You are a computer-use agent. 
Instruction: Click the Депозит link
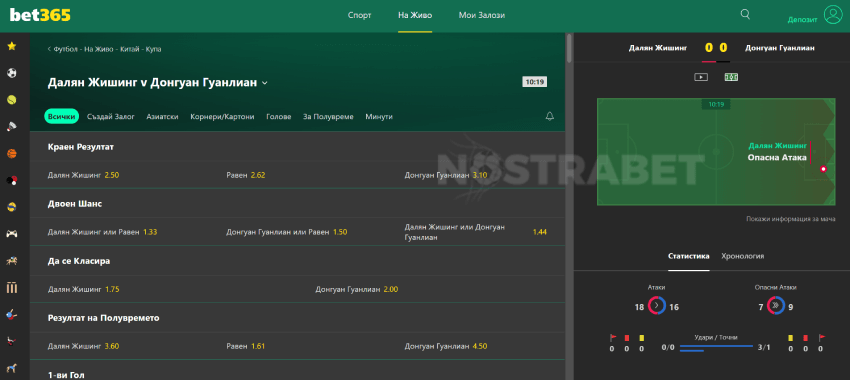coord(802,20)
